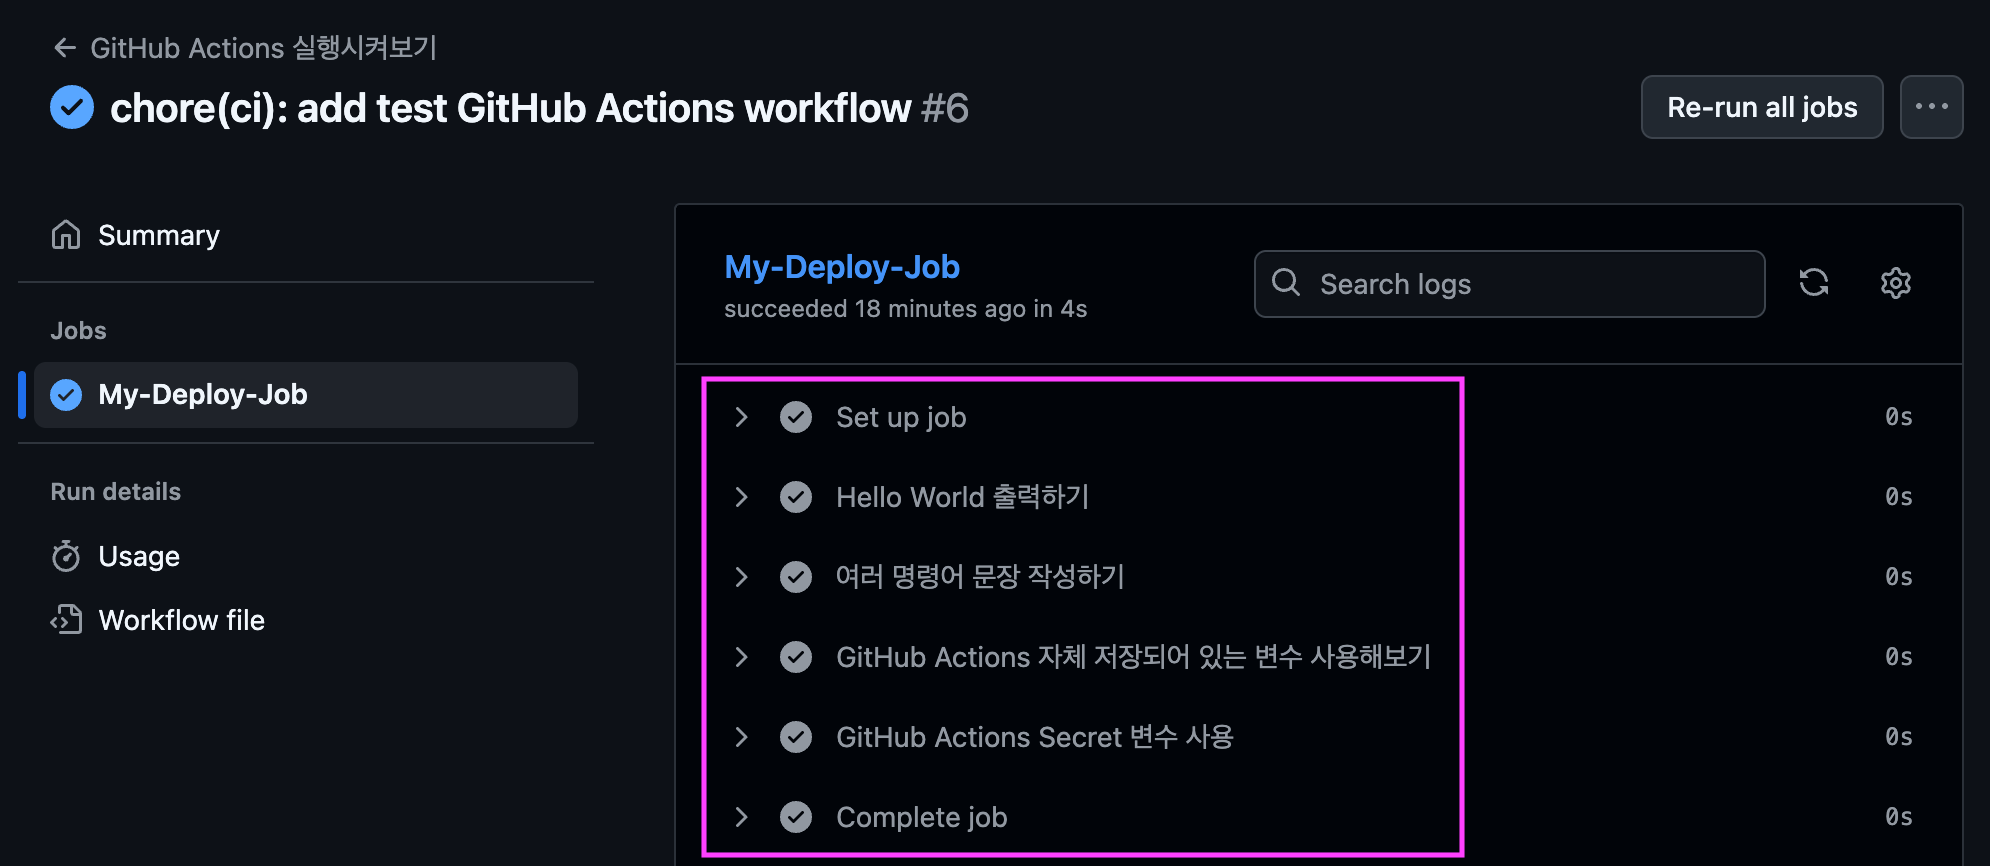Click the back arrow to workflow list
The height and width of the screenshot is (866, 1990).
coord(65,47)
